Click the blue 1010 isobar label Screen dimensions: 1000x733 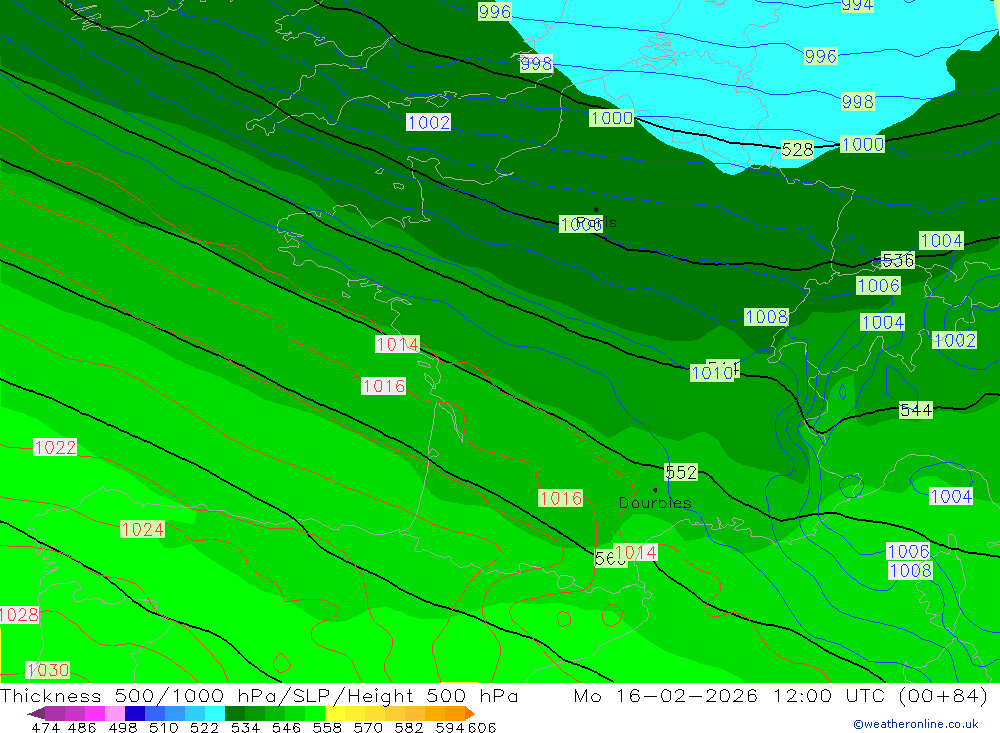tap(712, 373)
